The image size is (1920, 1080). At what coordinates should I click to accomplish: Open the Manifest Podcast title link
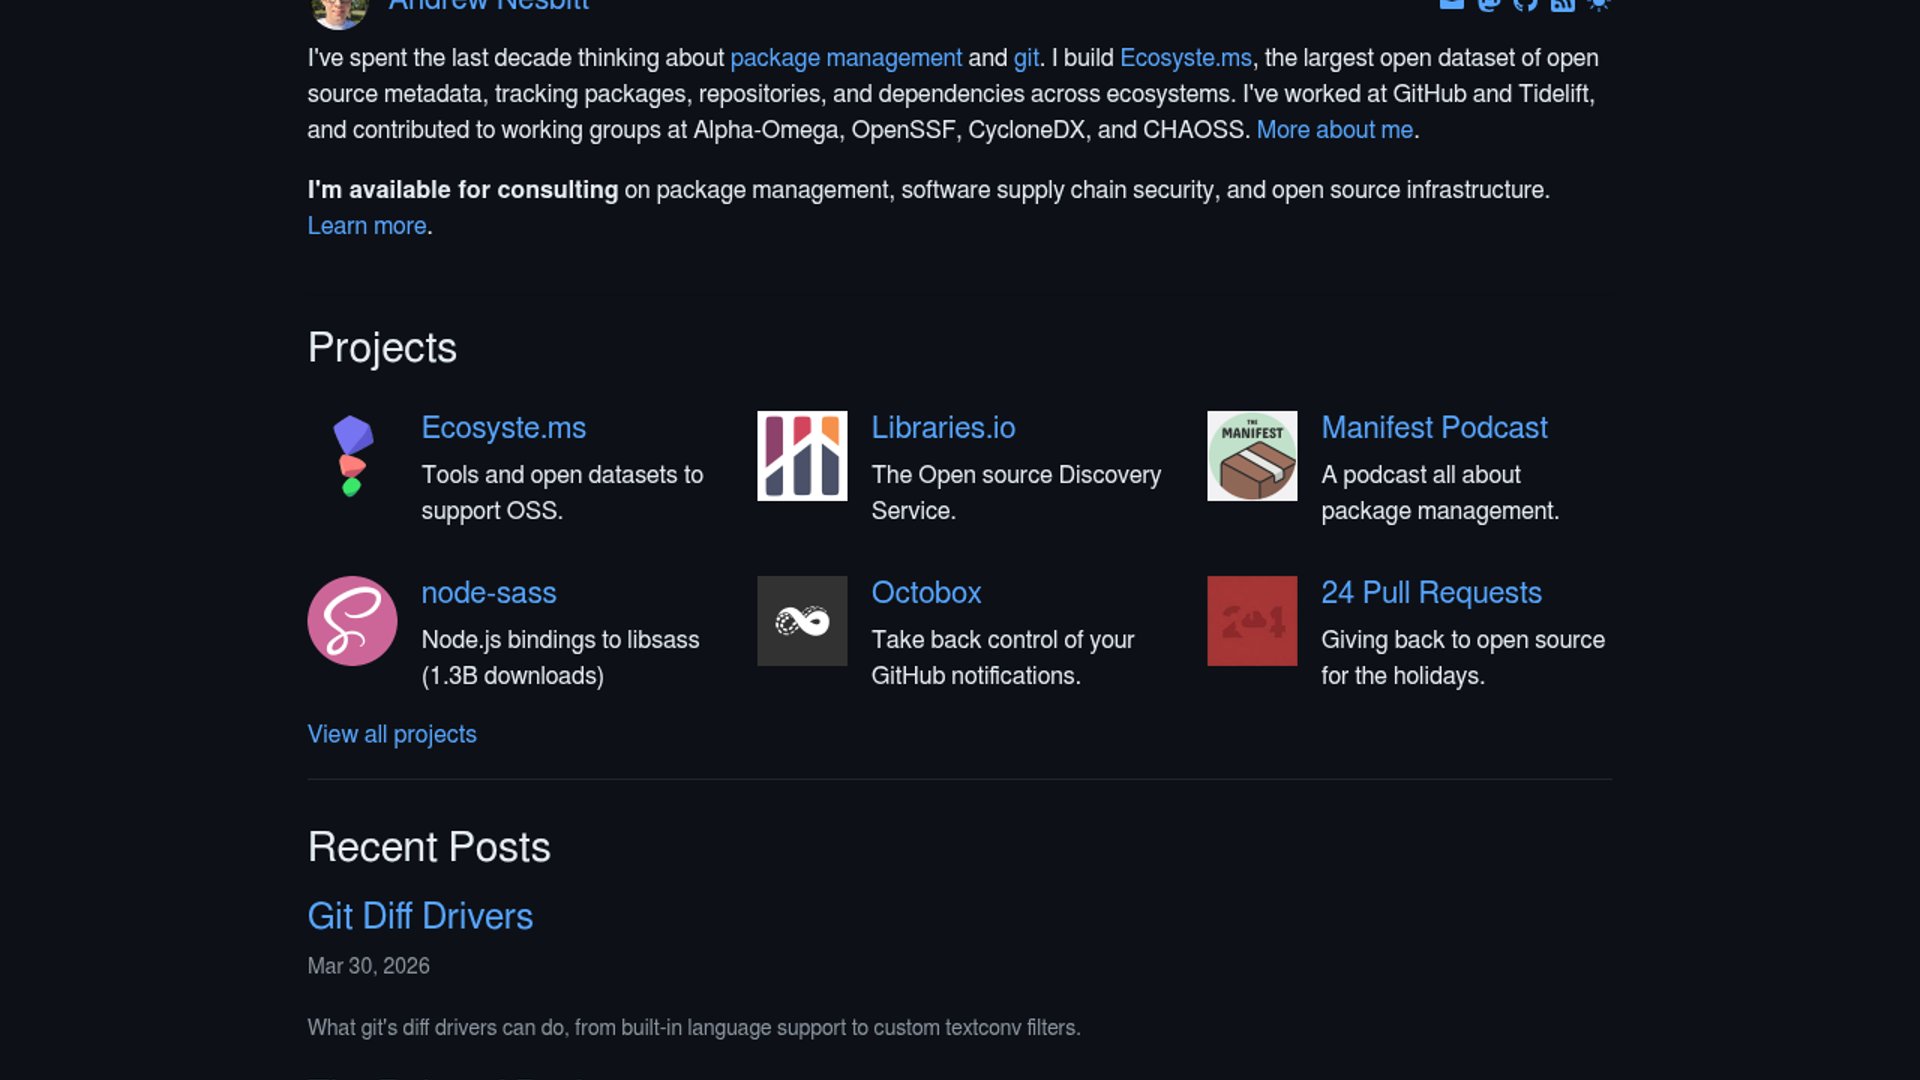point(1434,427)
